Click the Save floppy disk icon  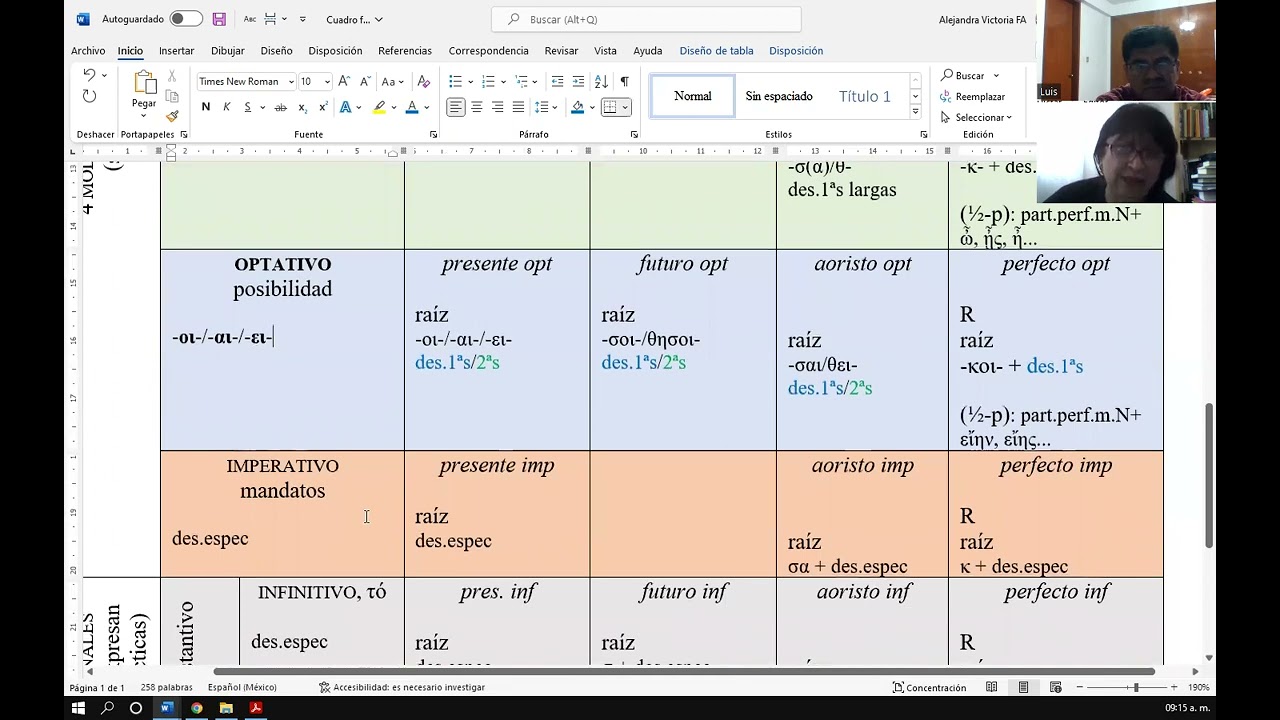coord(219,19)
